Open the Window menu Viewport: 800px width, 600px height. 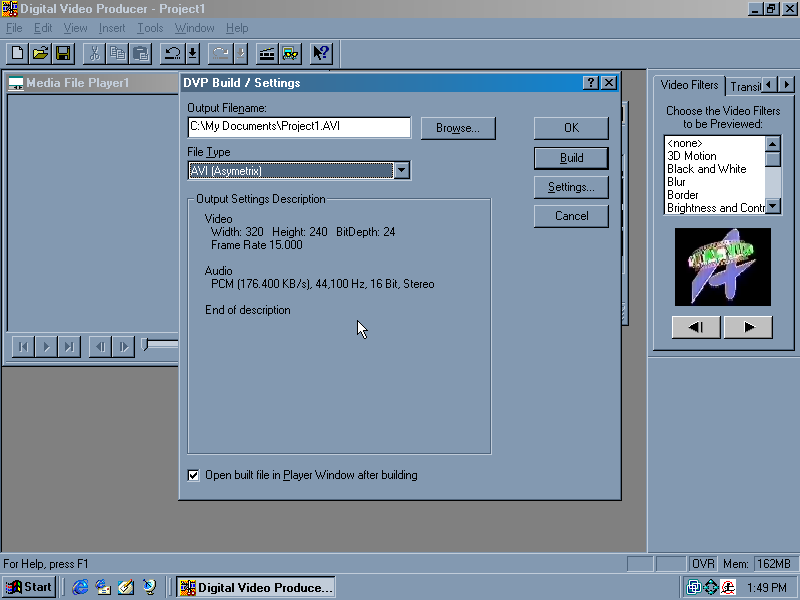pos(194,28)
